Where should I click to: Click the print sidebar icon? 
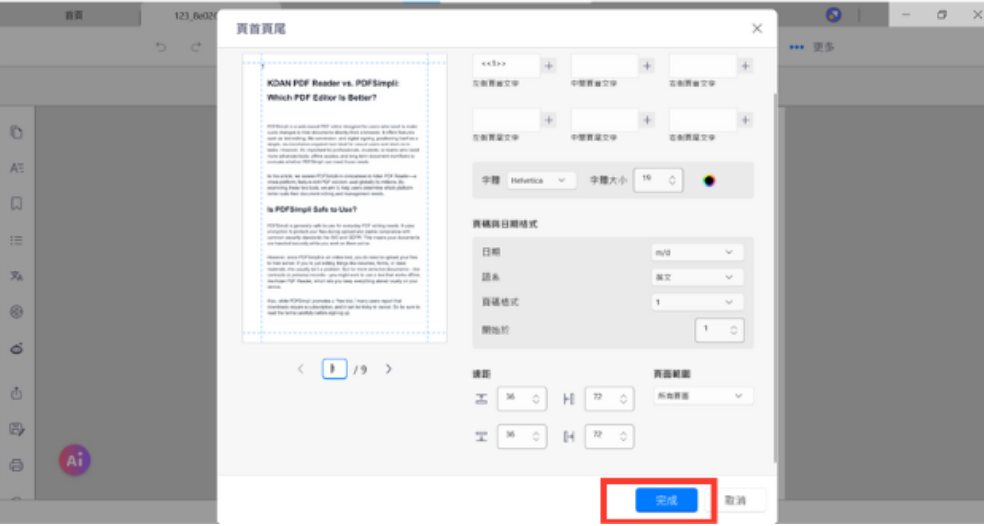pos(17,466)
